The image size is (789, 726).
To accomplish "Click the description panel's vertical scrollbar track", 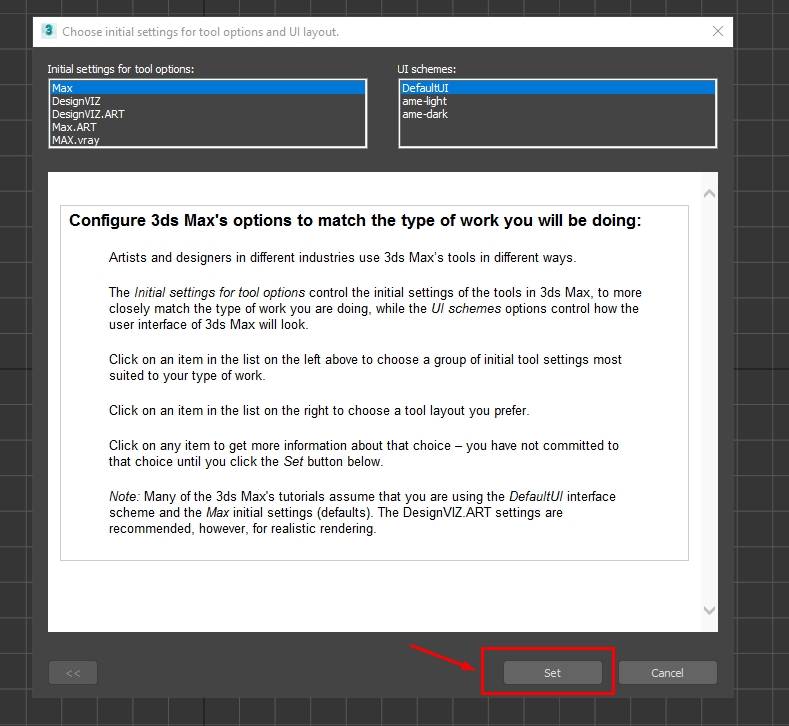I will 709,400.
